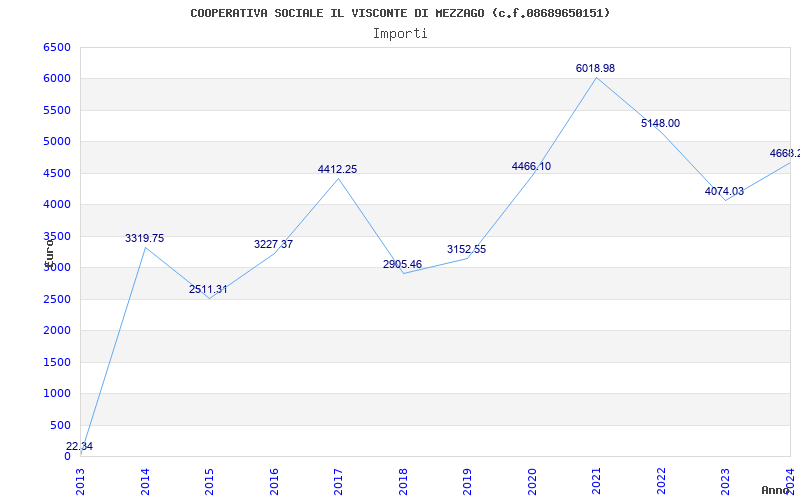The image size is (800, 500).
Task: Click the 2013 x-axis year label
Action: pyautogui.click(x=81, y=481)
